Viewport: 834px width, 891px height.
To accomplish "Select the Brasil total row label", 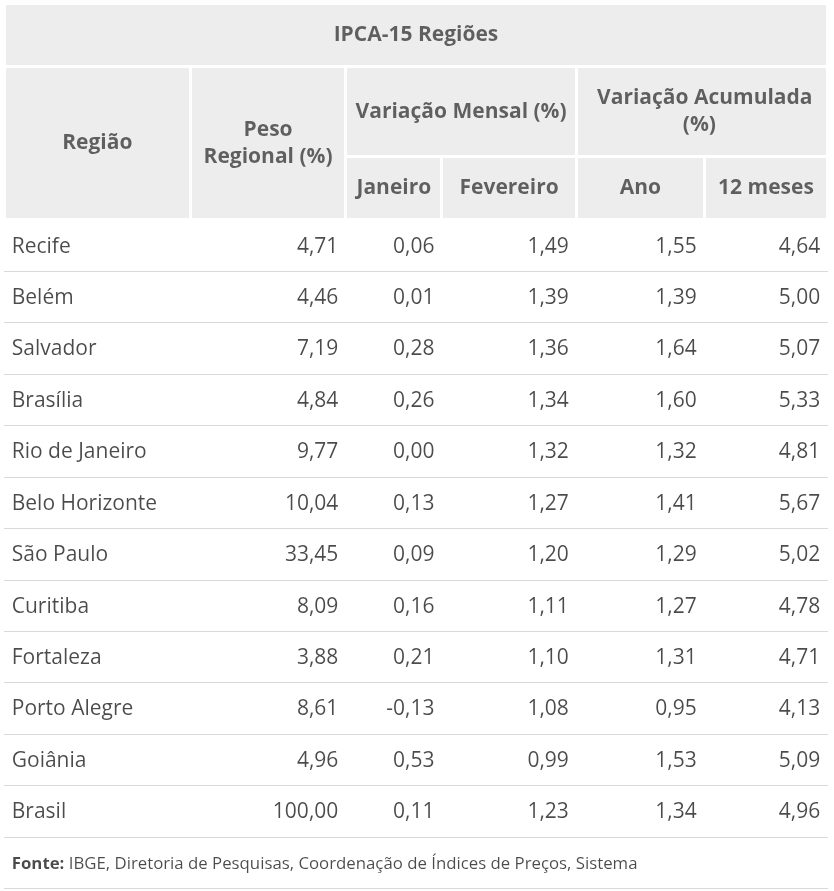I will click(39, 811).
